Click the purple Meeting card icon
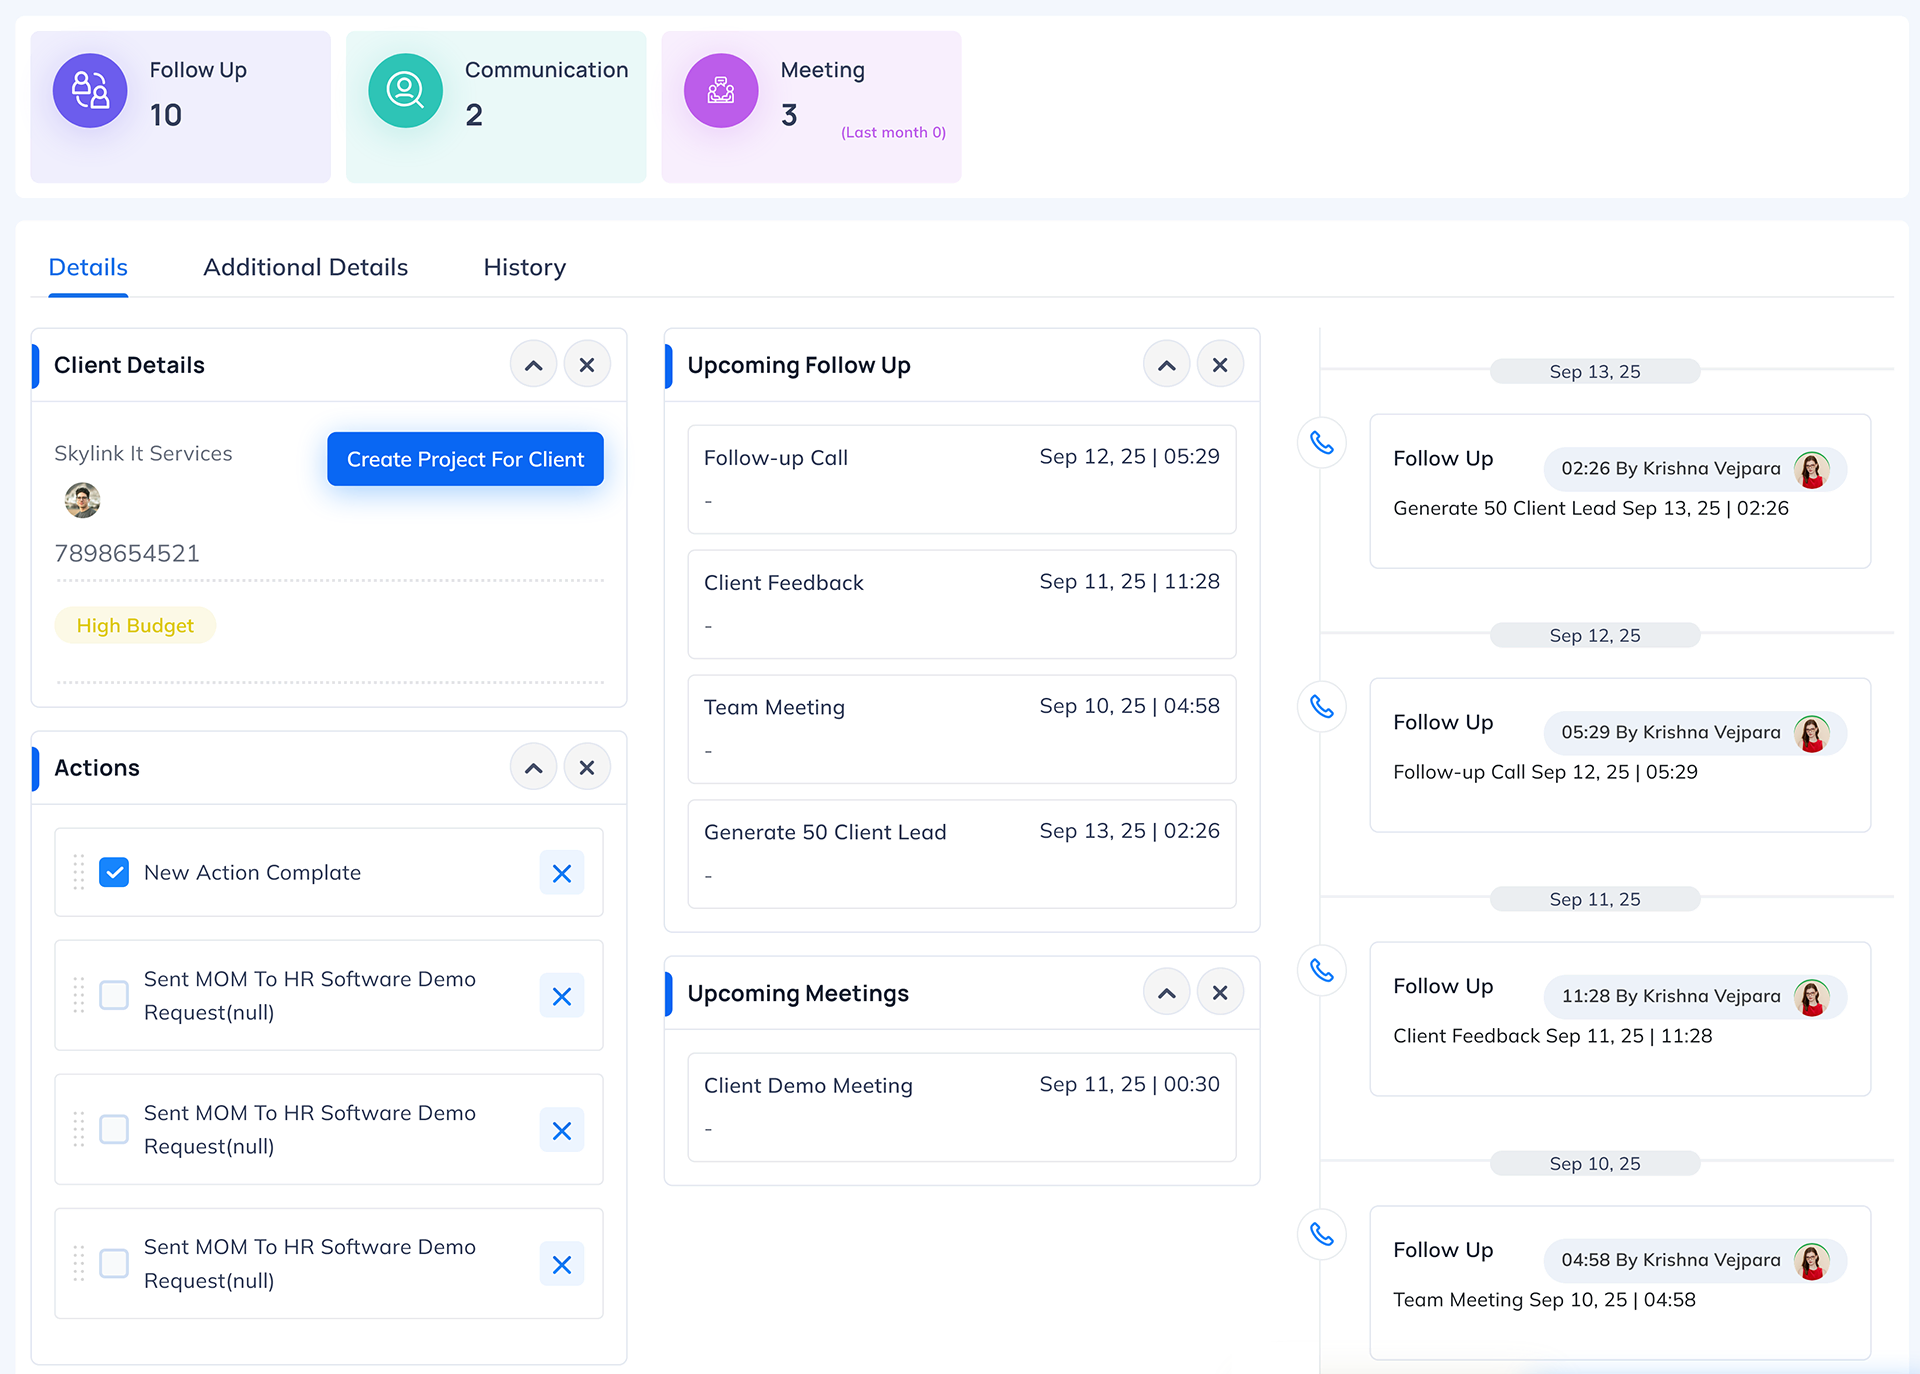This screenshot has width=1920, height=1374. [720, 91]
